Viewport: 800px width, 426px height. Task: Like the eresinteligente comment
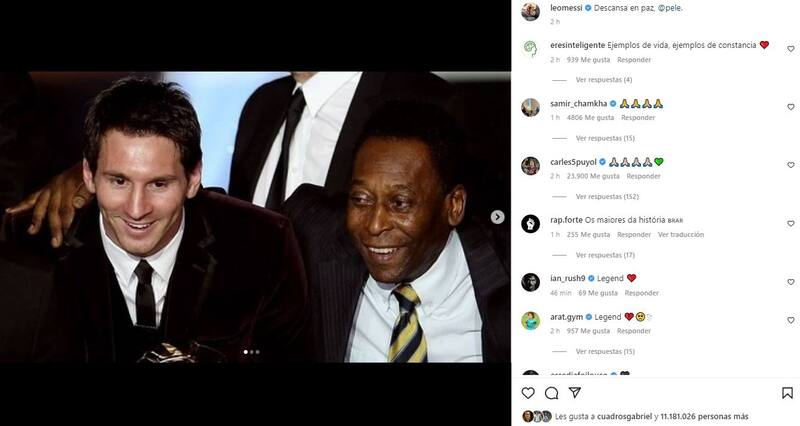pos(790,48)
